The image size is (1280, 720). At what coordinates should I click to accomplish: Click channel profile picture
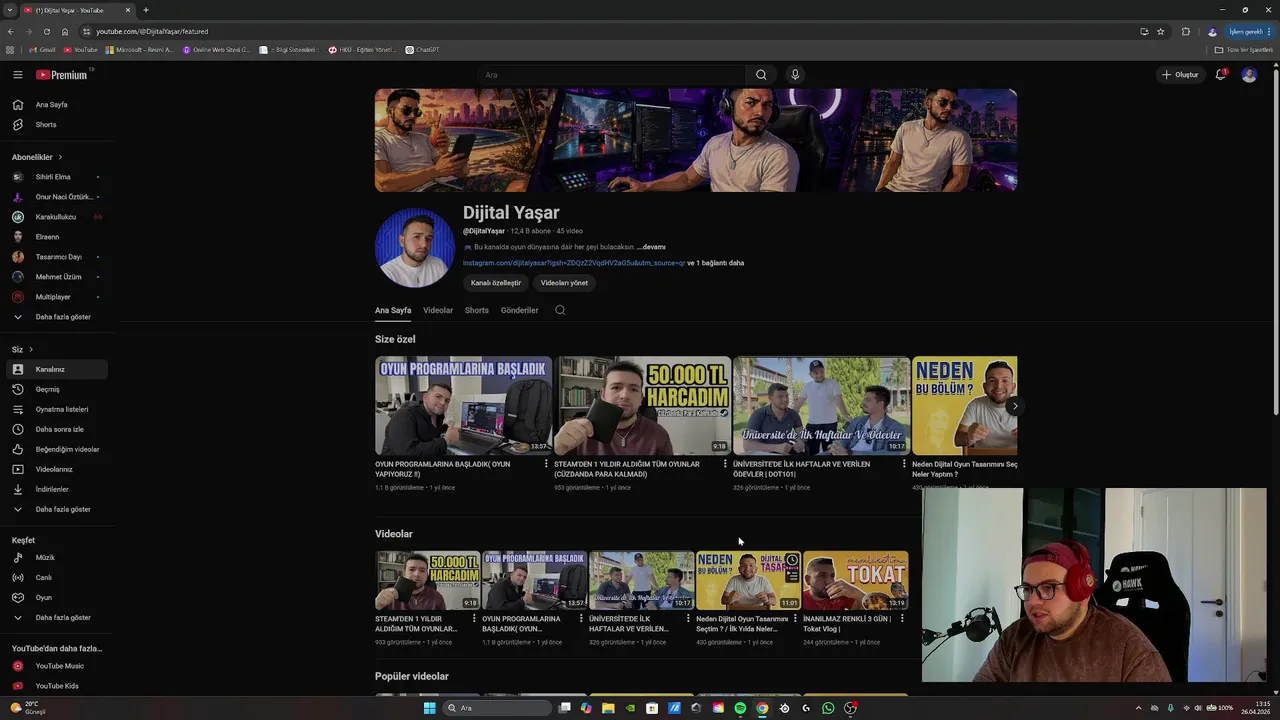click(x=415, y=248)
